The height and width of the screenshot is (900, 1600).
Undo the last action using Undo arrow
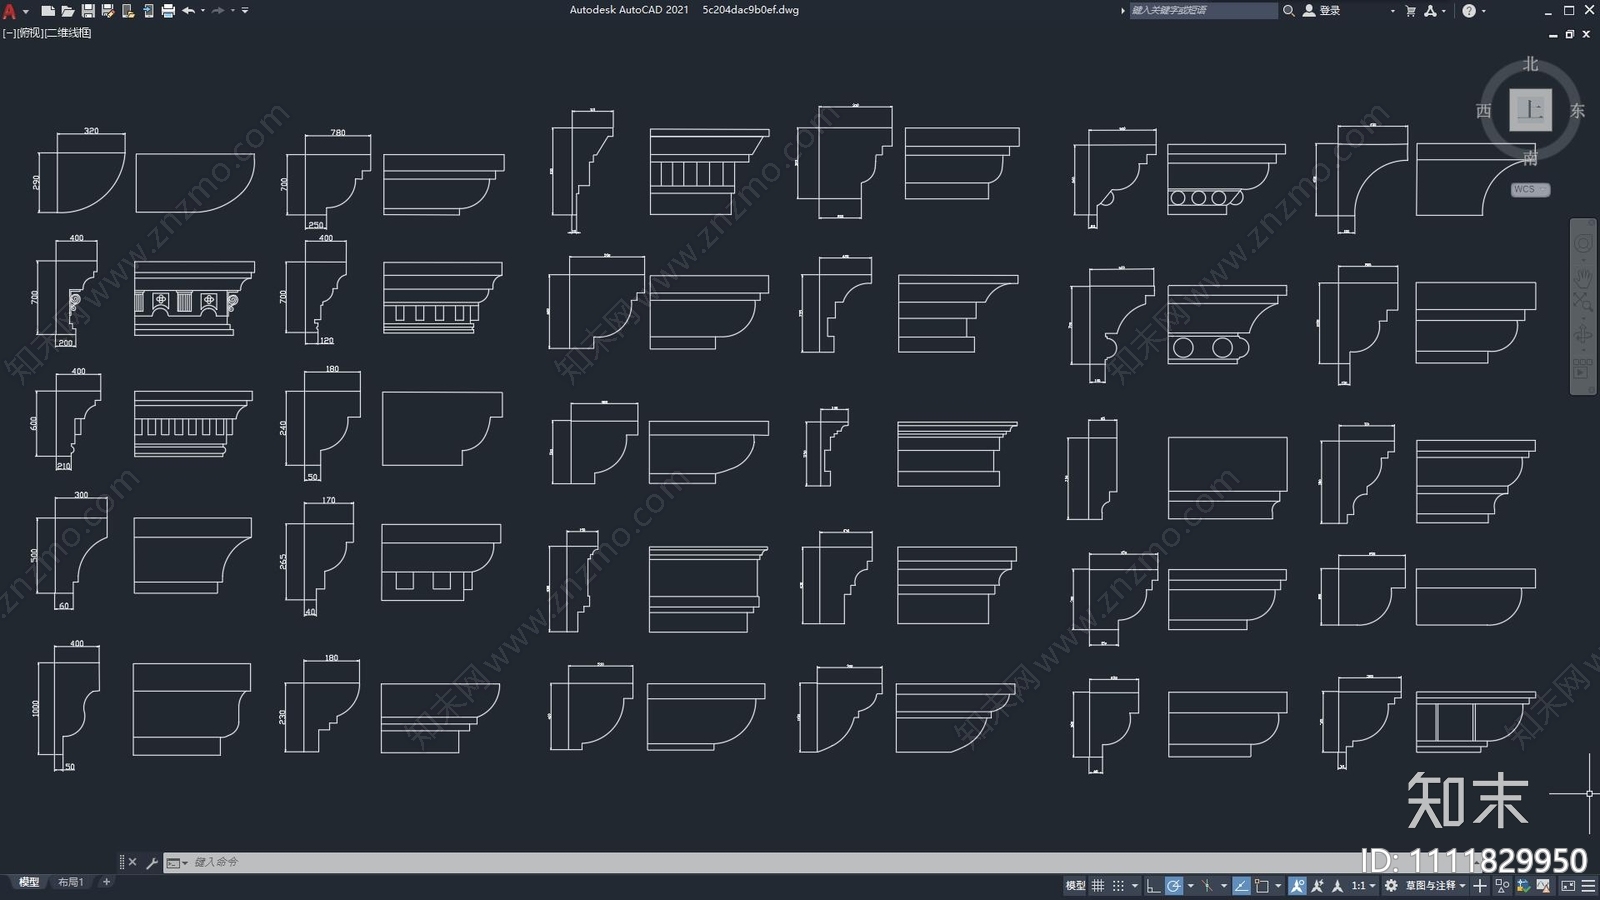click(x=188, y=11)
